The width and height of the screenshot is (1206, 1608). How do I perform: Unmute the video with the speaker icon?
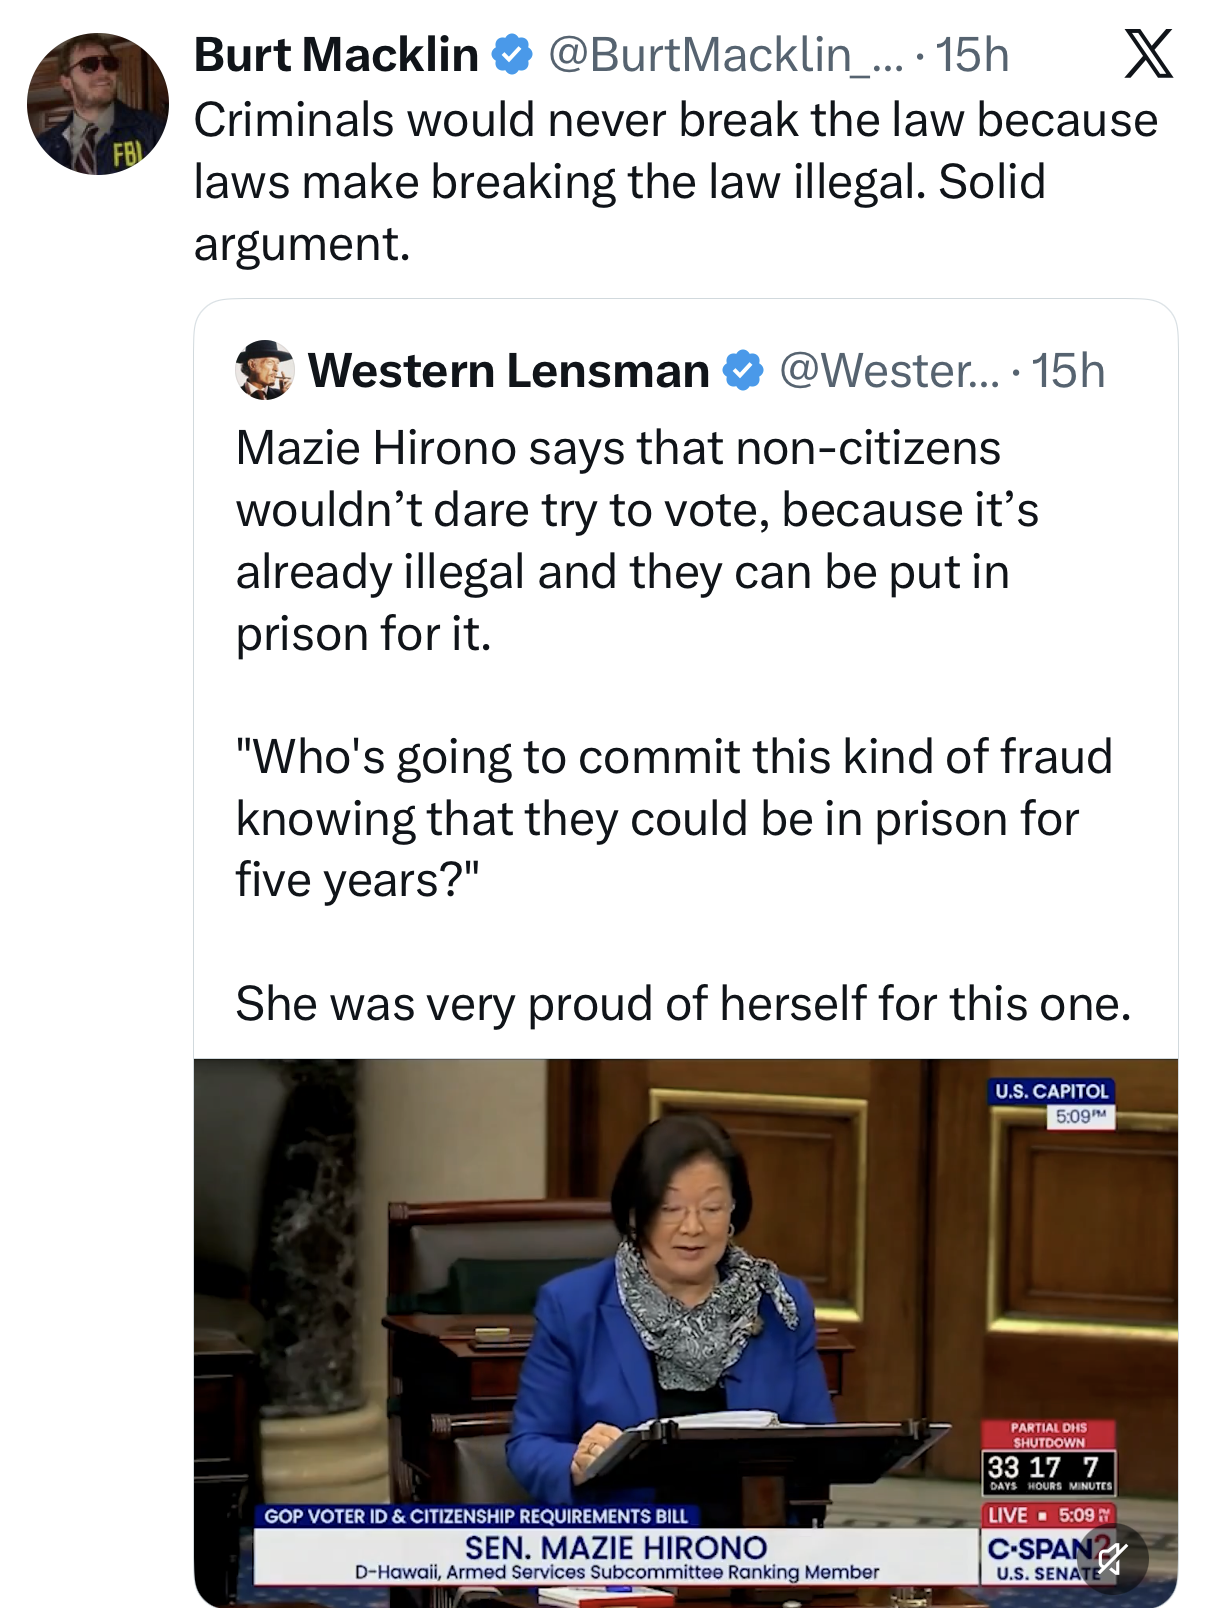point(1112,1557)
